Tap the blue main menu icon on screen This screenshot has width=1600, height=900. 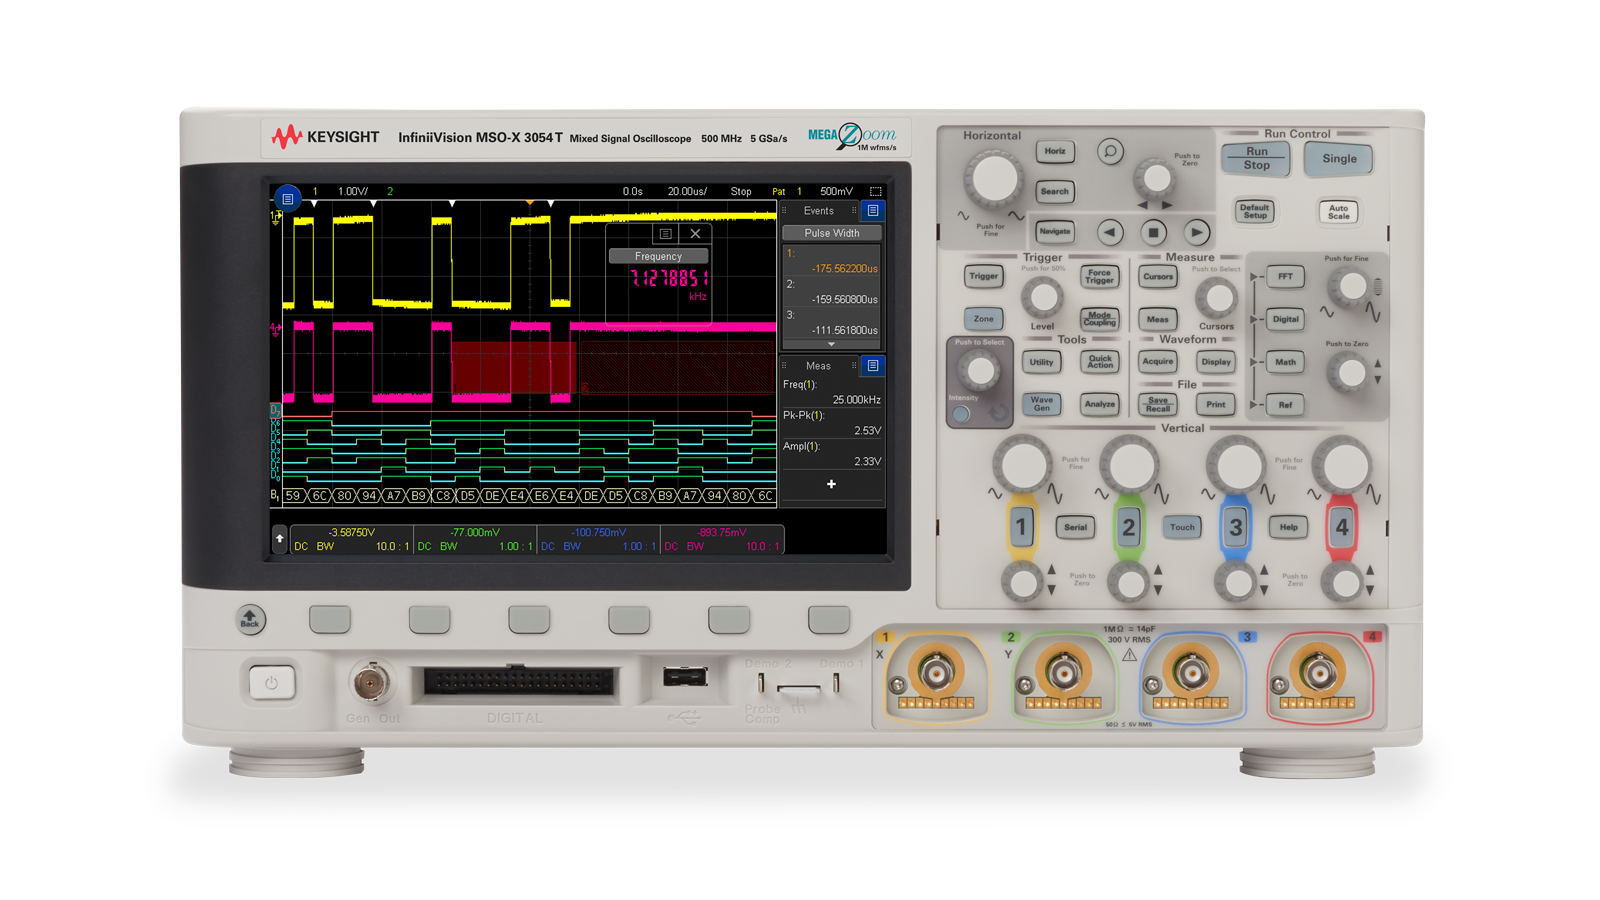(x=287, y=198)
